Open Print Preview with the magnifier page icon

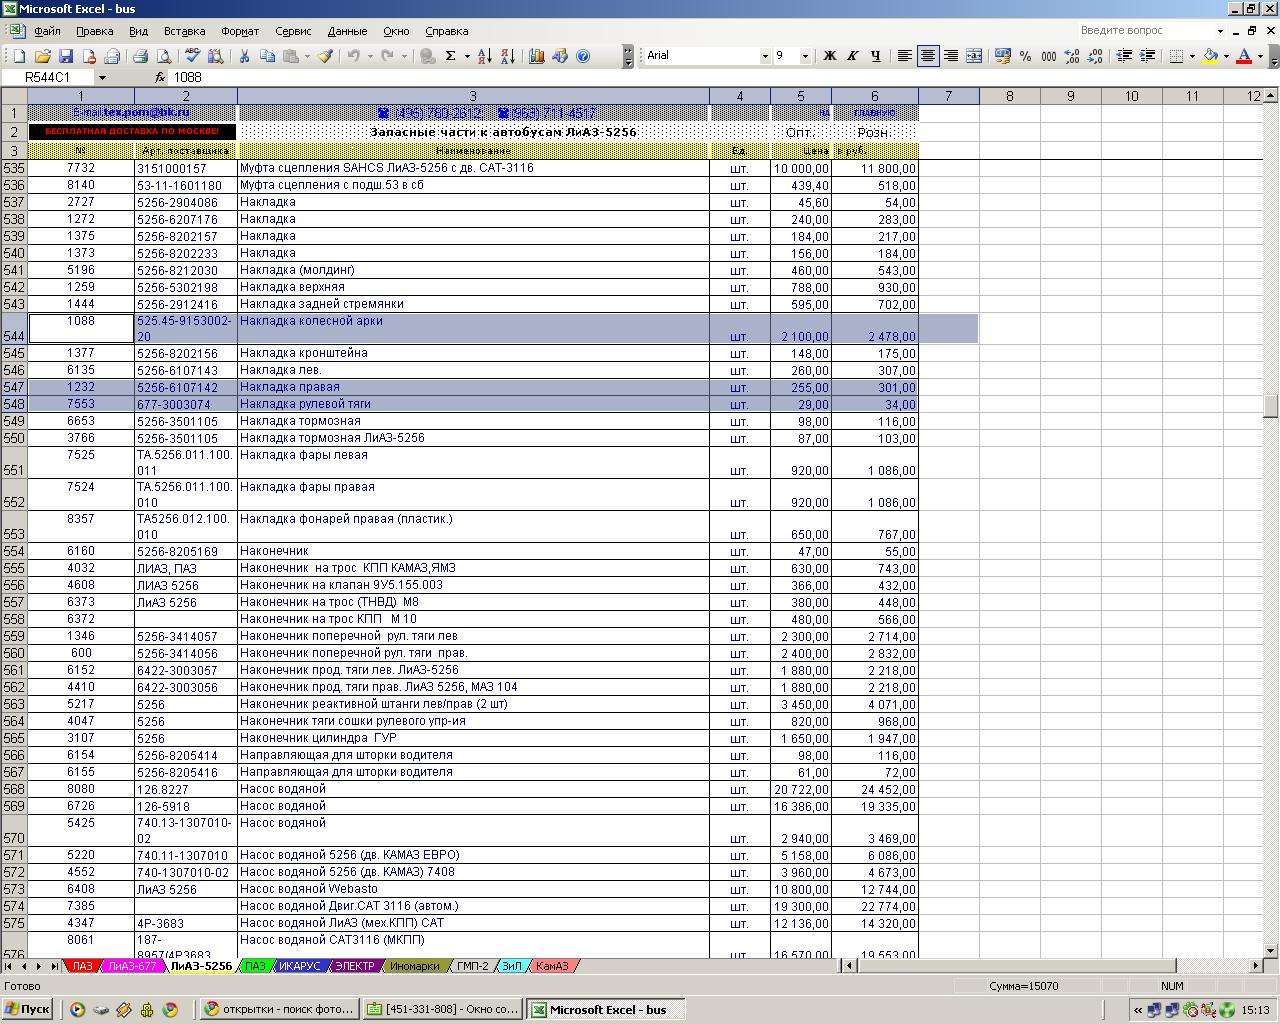(x=163, y=56)
